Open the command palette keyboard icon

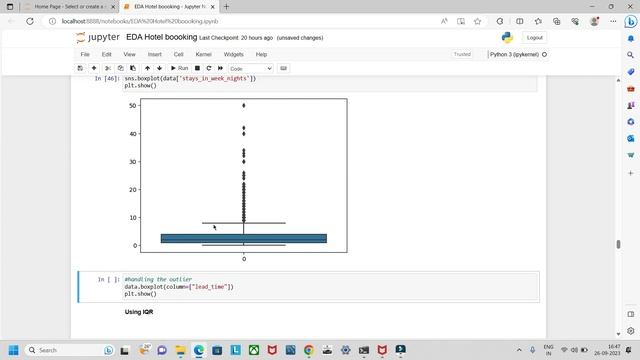[x=283, y=68]
